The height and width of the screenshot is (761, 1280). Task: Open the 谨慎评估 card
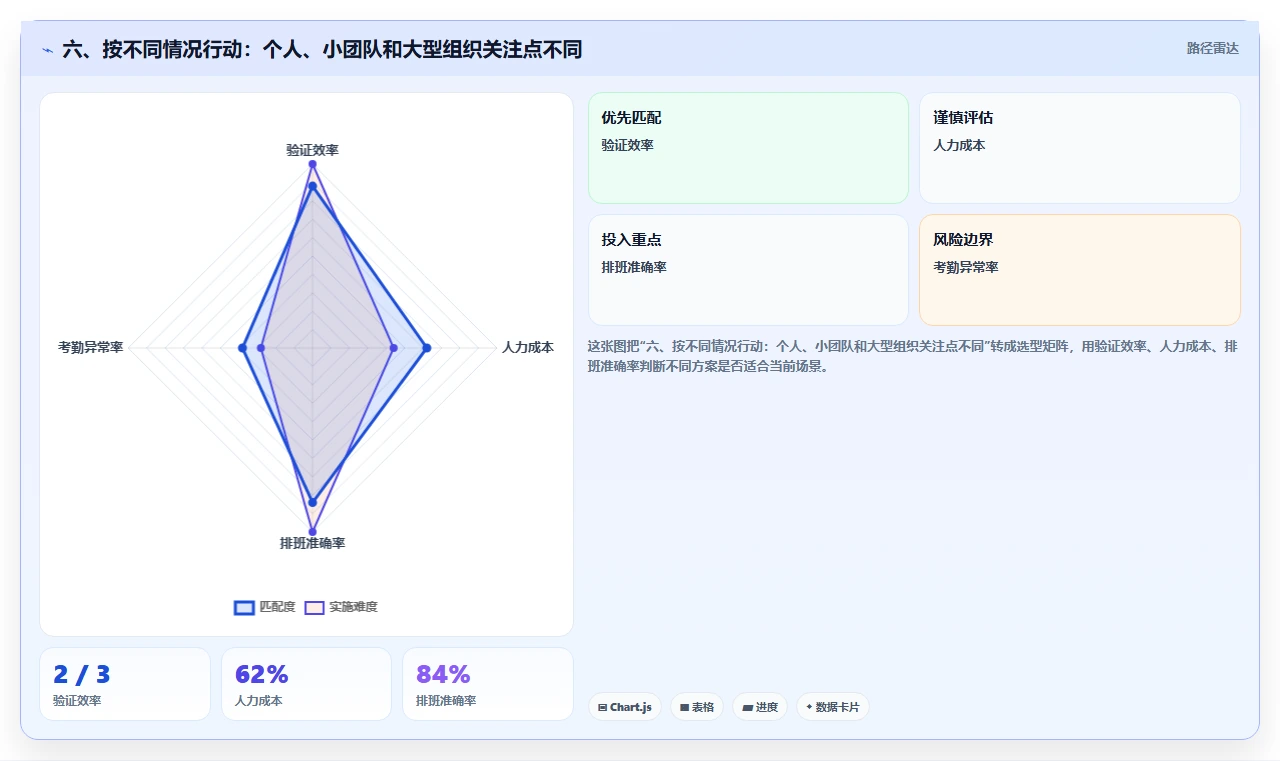1080,148
